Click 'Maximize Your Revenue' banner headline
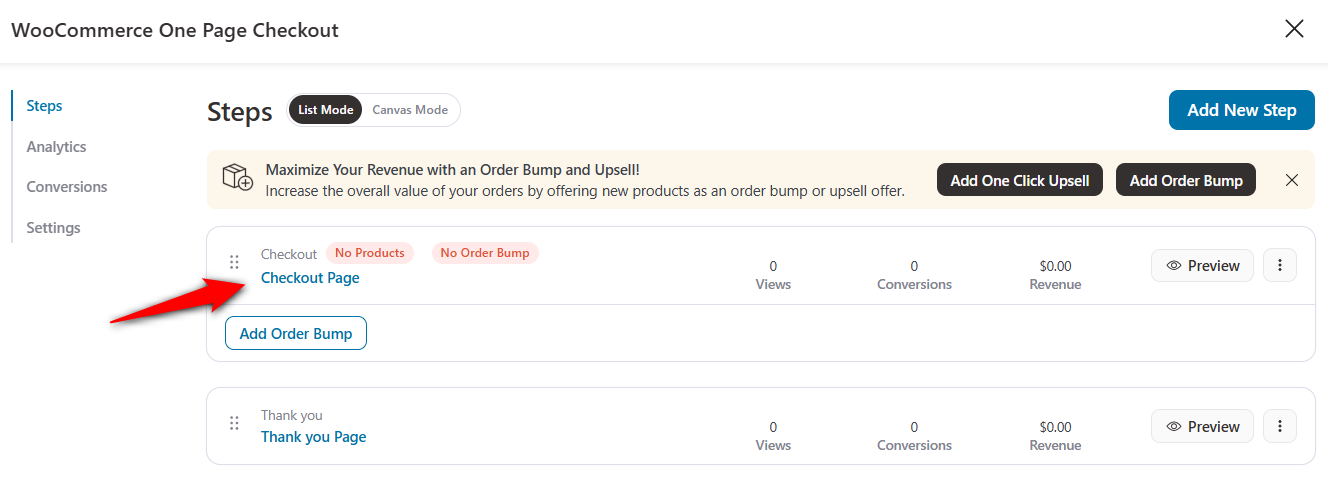This screenshot has width=1328, height=484. click(453, 170)
